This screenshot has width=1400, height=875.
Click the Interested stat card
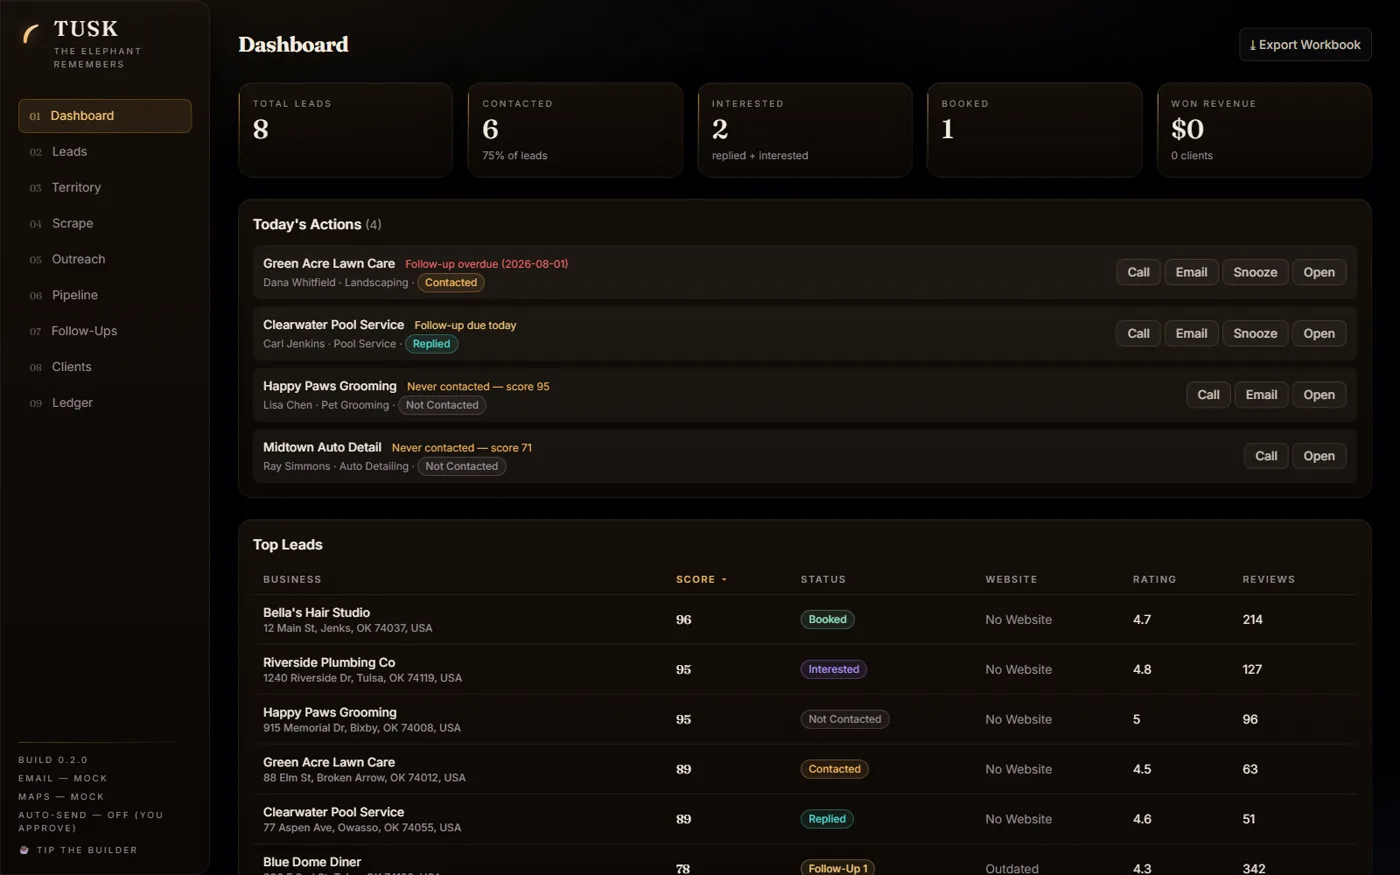pyautogui.click(x=805, y=130)
